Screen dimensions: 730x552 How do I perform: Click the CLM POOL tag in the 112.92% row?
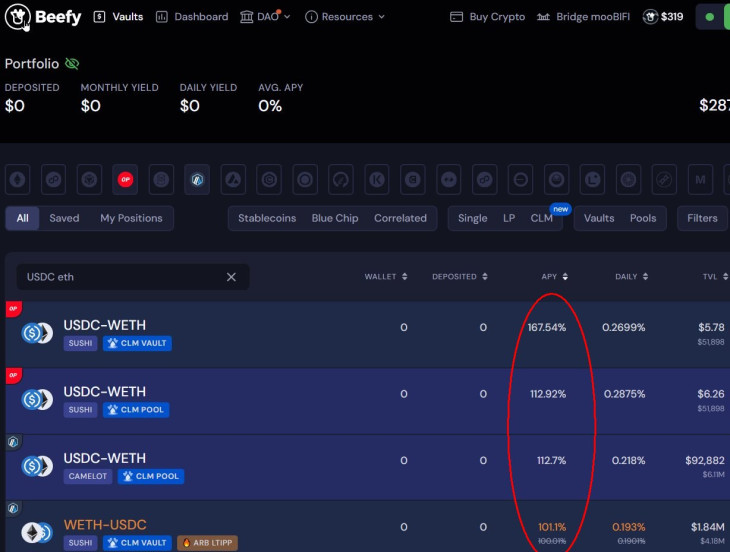coord(136,410)
